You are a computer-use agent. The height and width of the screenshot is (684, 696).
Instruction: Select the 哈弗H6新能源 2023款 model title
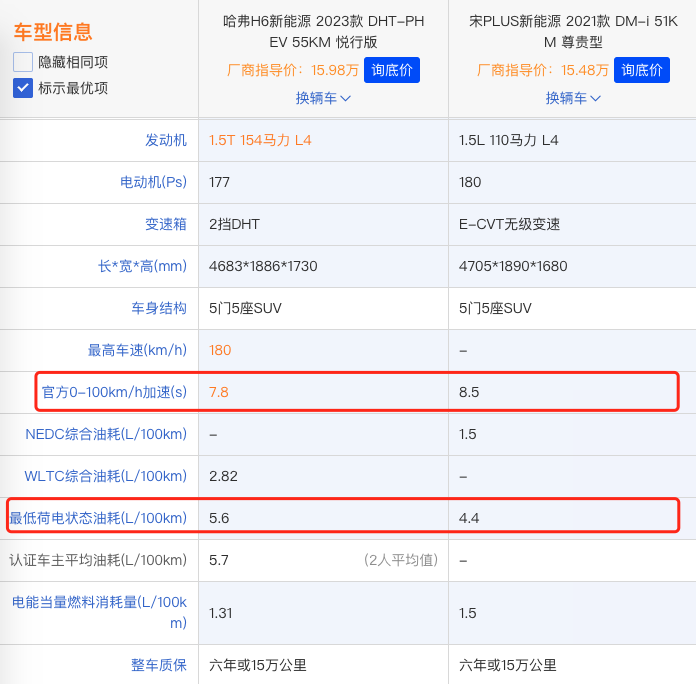323,32
